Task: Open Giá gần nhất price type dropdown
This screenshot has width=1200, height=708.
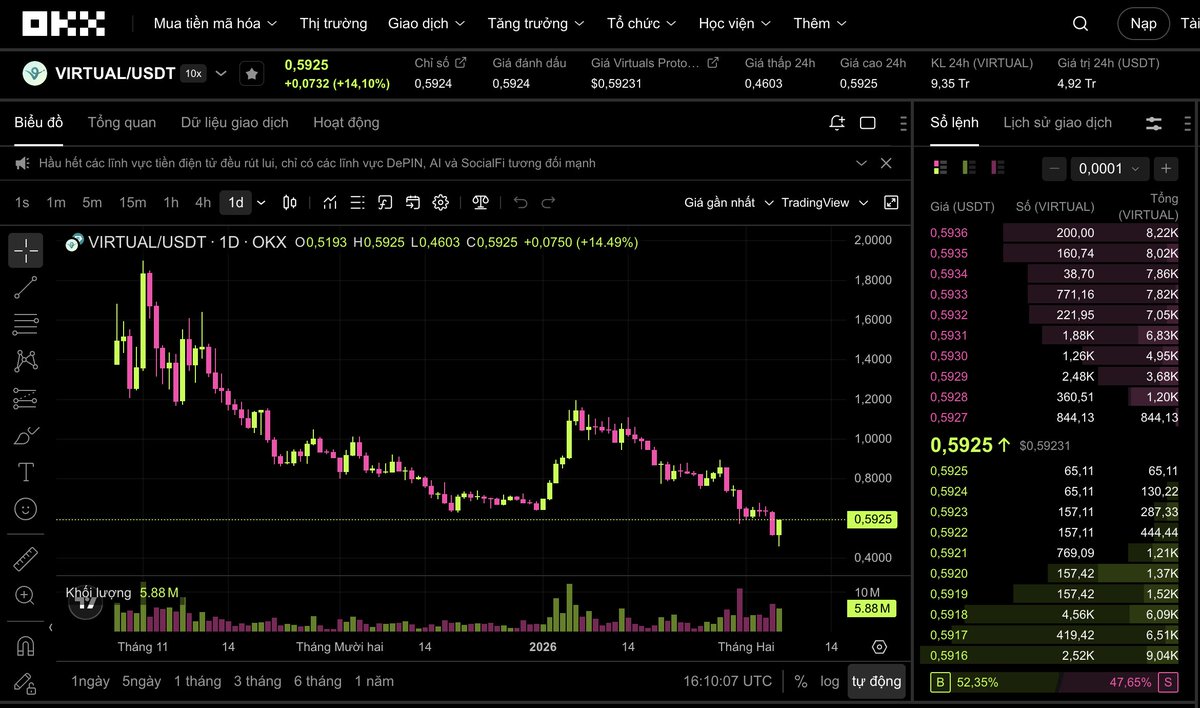Action: tap(729, 203)
